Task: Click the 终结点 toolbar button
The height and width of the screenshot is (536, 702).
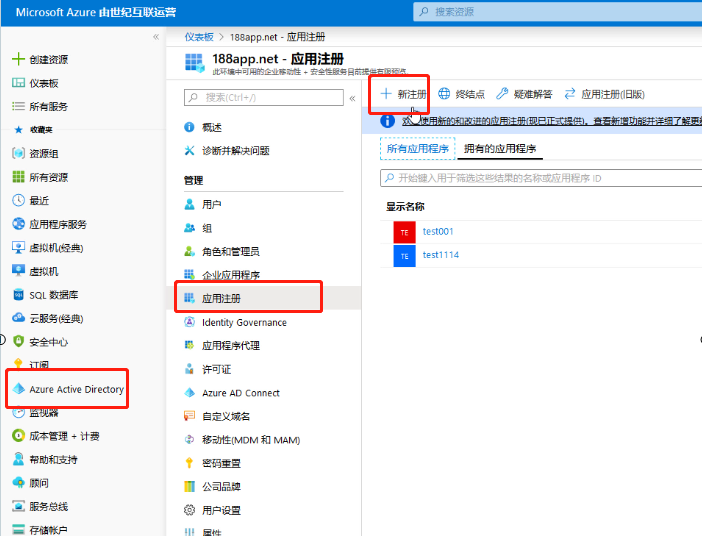Action: (x=462, y=94)
